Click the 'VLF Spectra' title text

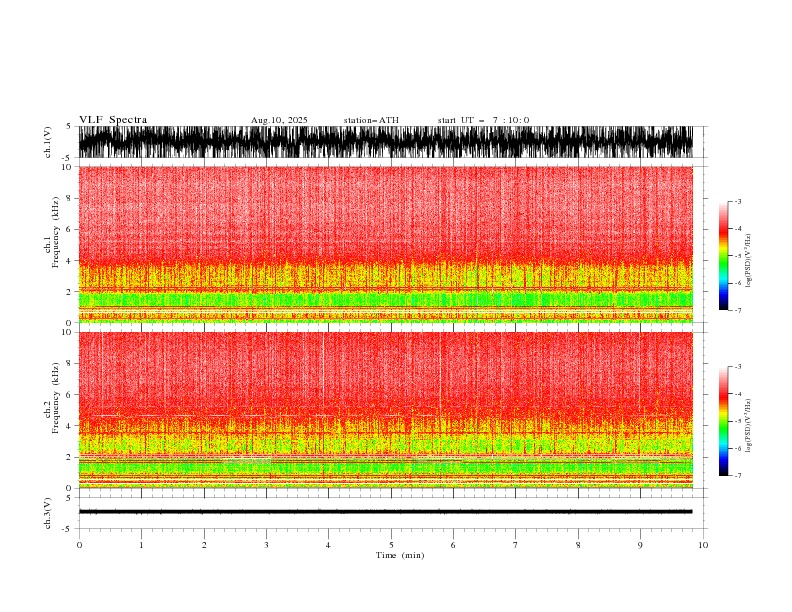[113, 120]
